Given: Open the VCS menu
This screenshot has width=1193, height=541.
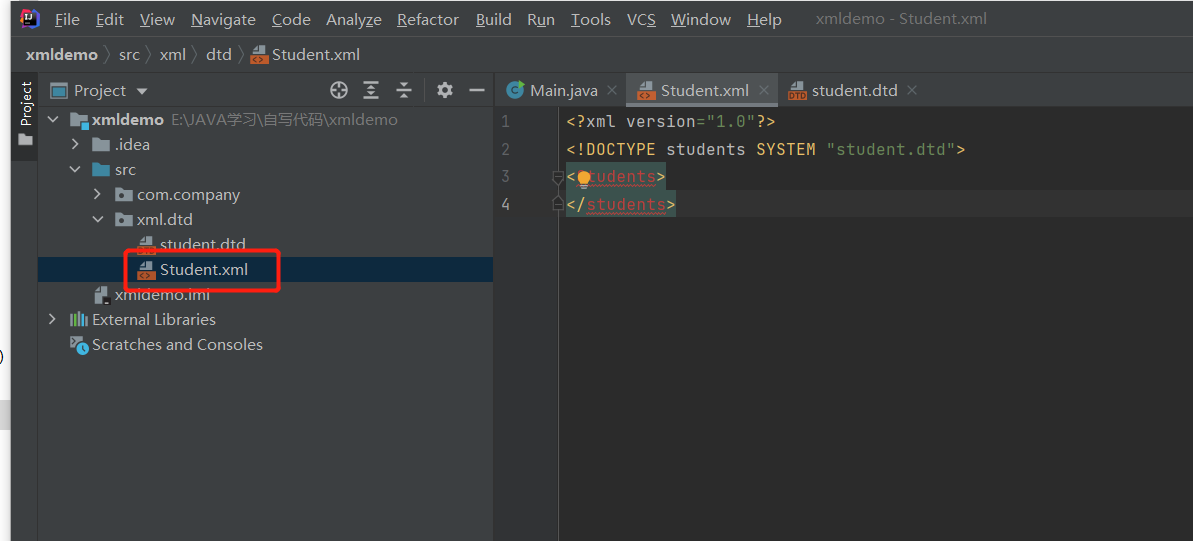Looking at the screenshot, I should pyautogui.click(x=641, y=20).
